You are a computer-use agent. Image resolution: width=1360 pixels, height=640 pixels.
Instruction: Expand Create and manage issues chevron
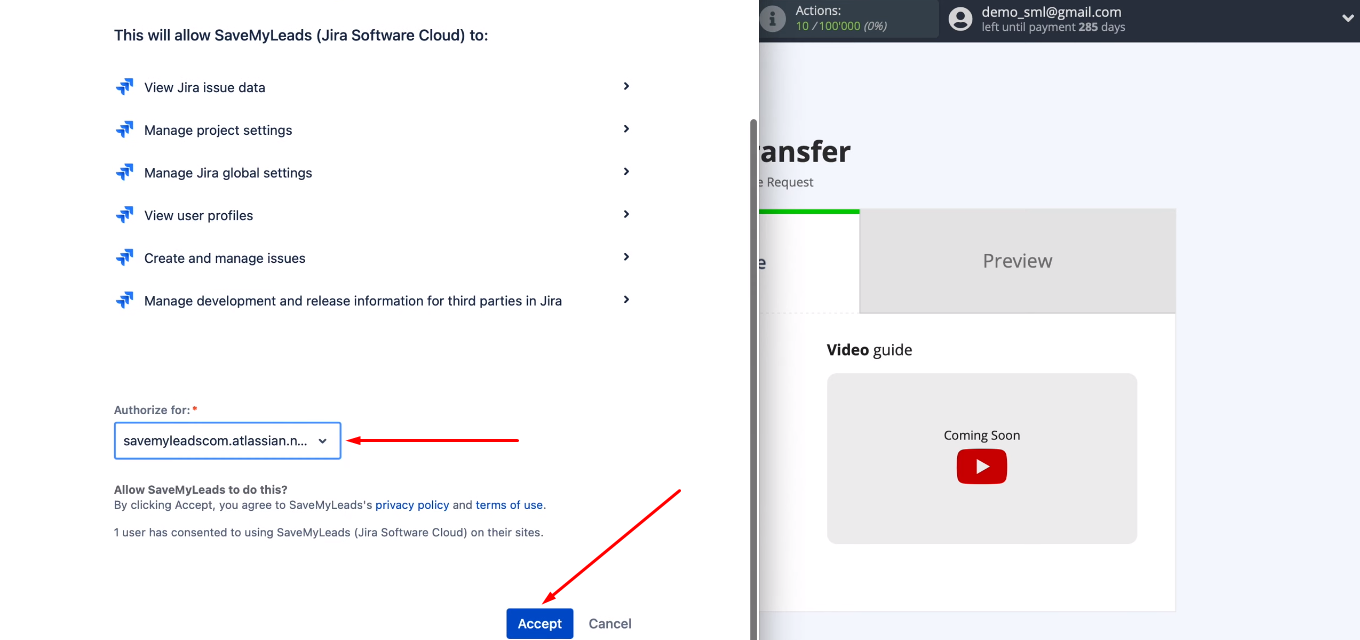click(626, 257)
